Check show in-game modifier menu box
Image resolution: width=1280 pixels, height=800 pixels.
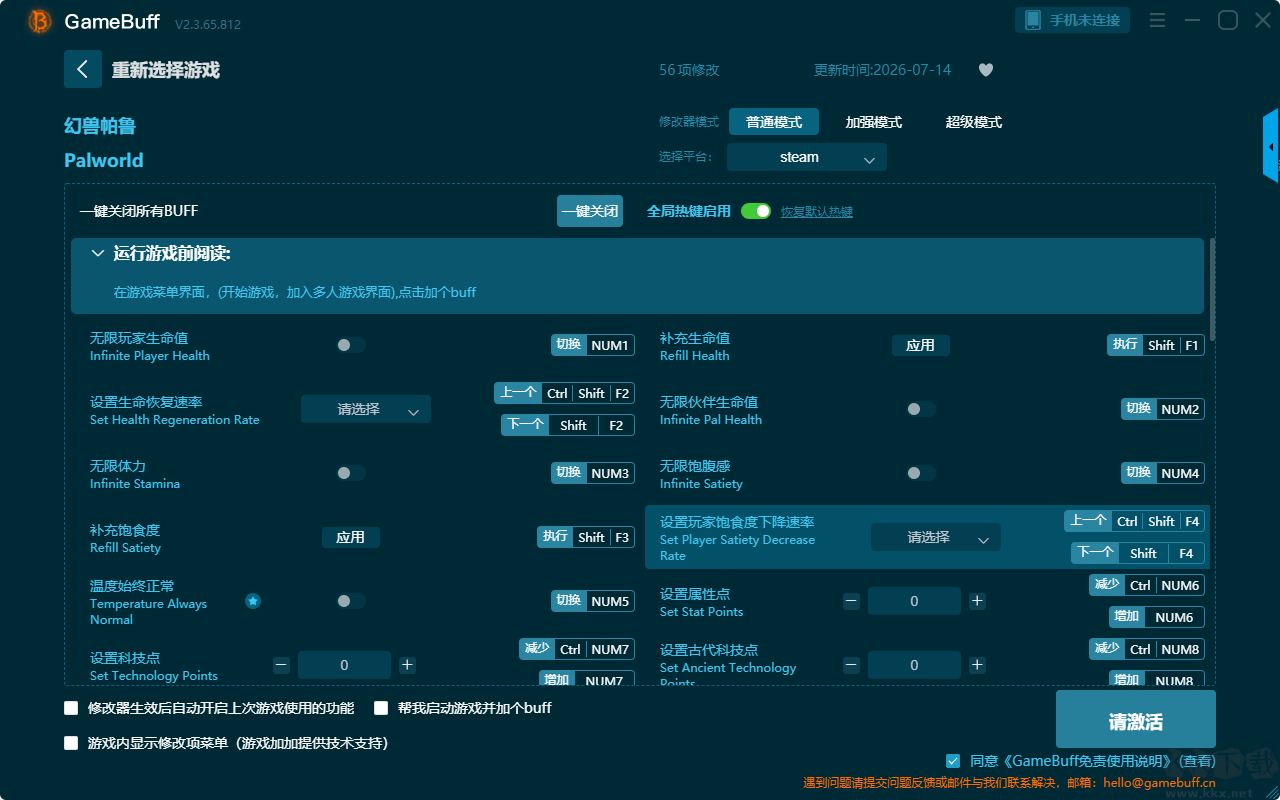point(71,743)
